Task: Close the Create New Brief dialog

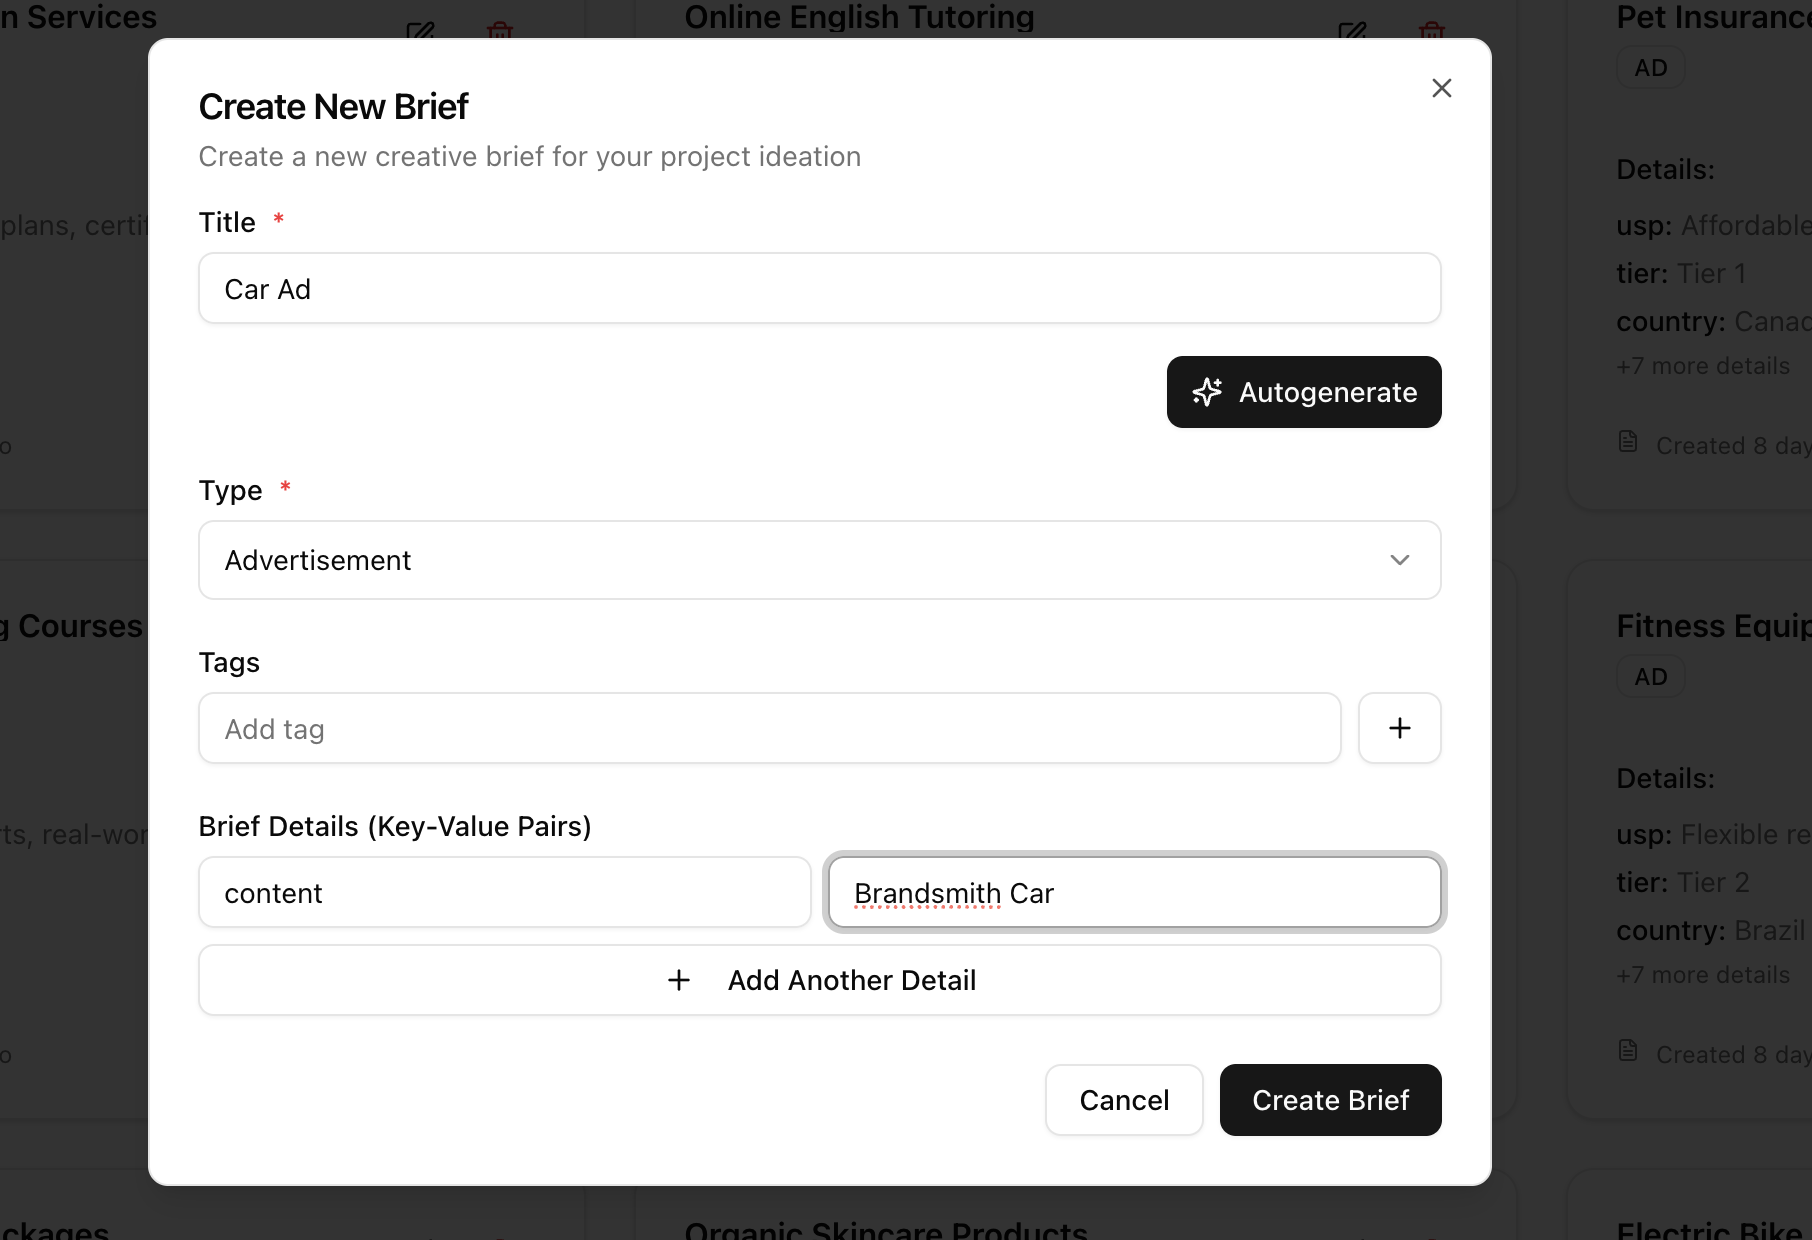Action: click(x=1441, y=88)
